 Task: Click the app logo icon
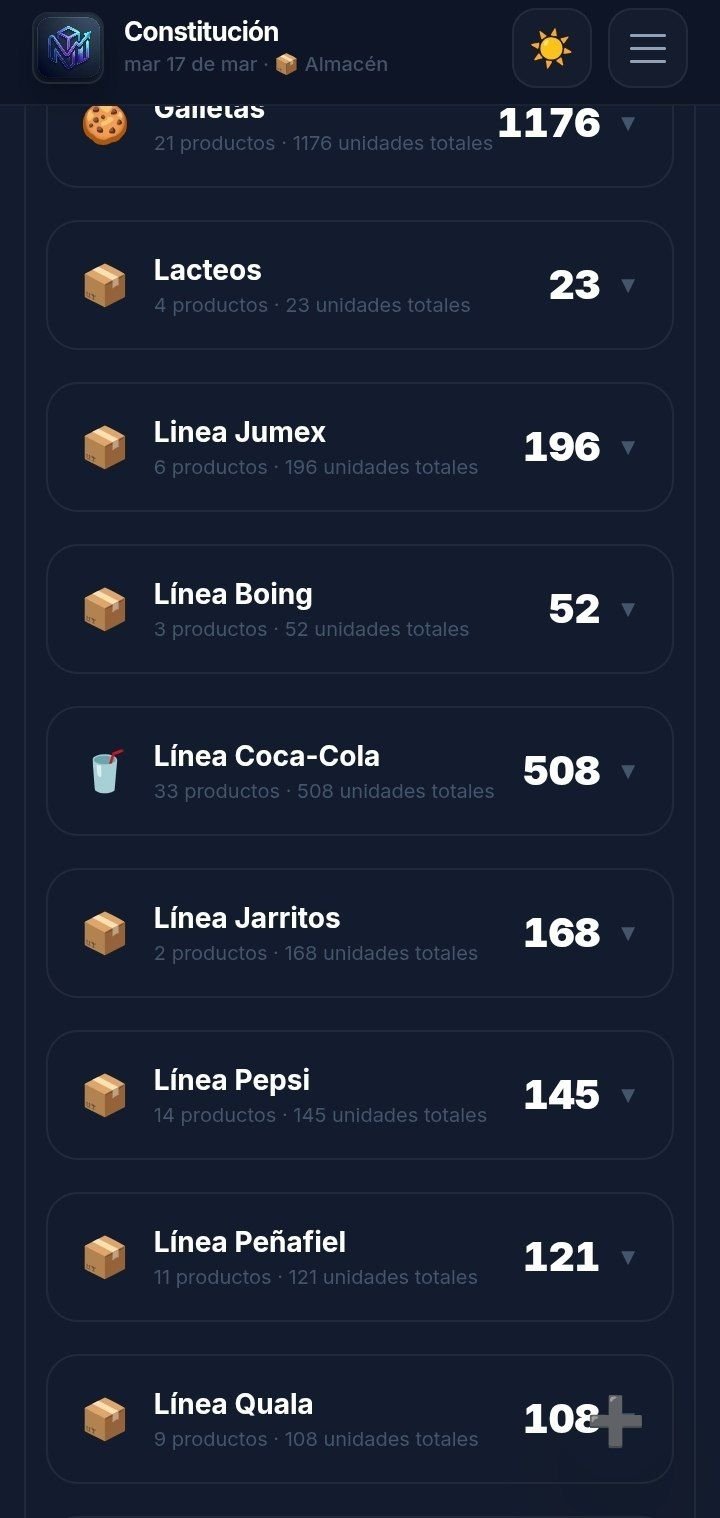point(68,48)
